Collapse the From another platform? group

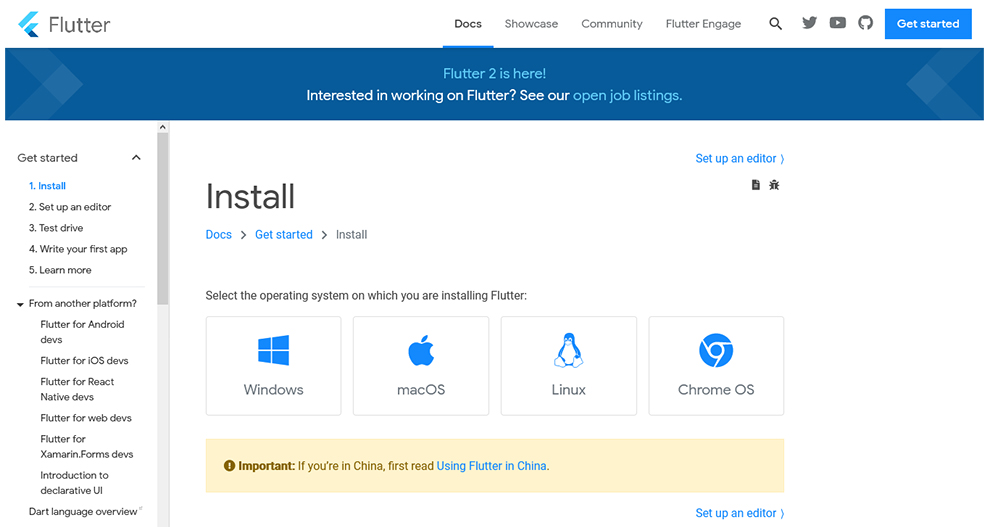pos(20,304)
